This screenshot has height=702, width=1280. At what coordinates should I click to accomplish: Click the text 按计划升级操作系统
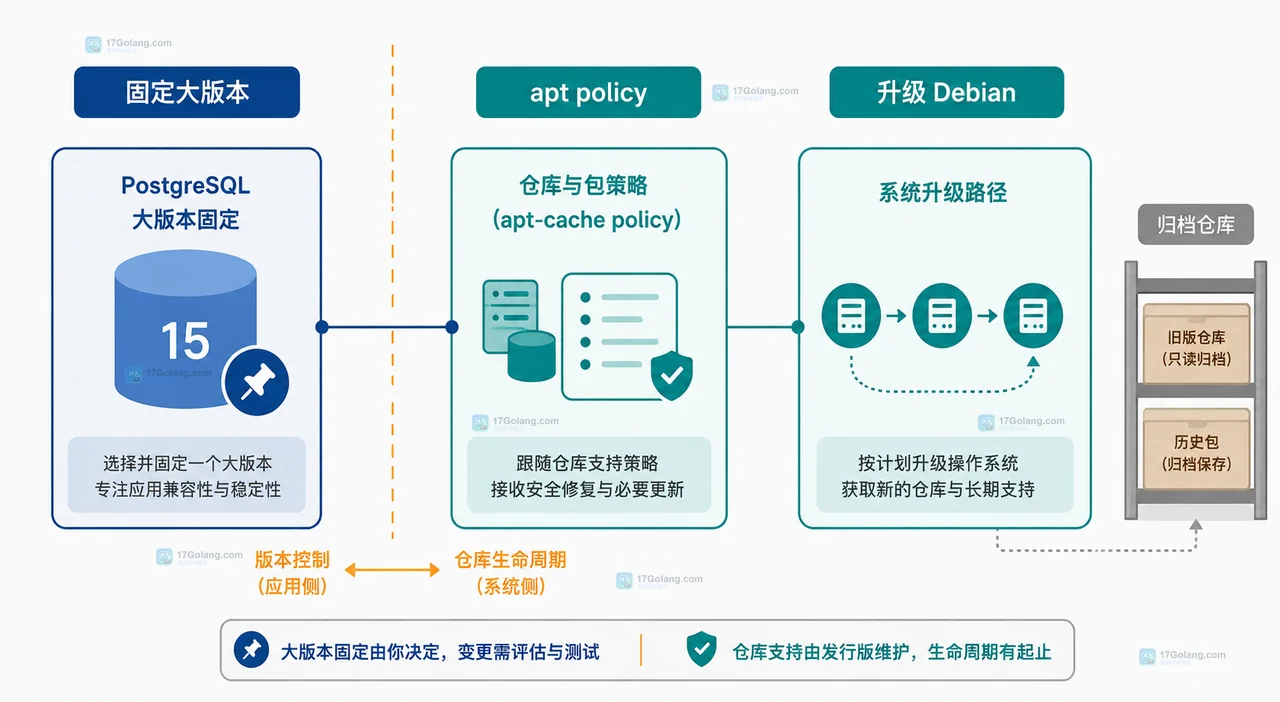click(x=938, y=464)
